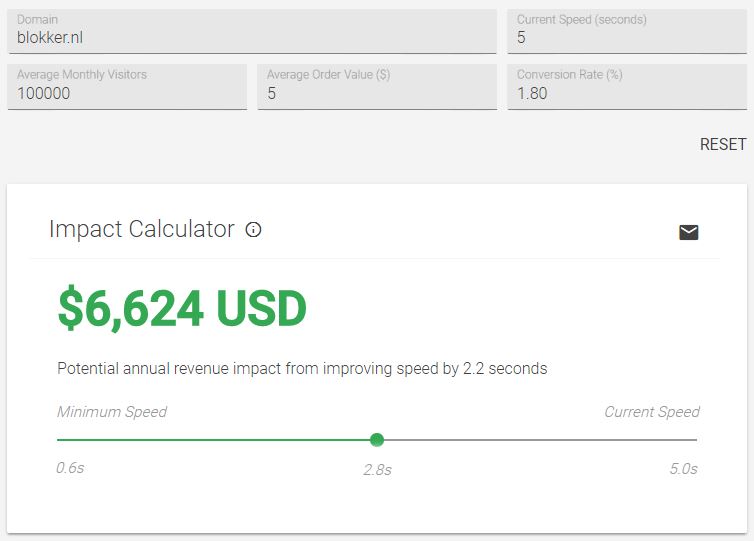The image size is (754, 541).
Task: Click the Average Order Value ($) field
Action: pos(376,93)
